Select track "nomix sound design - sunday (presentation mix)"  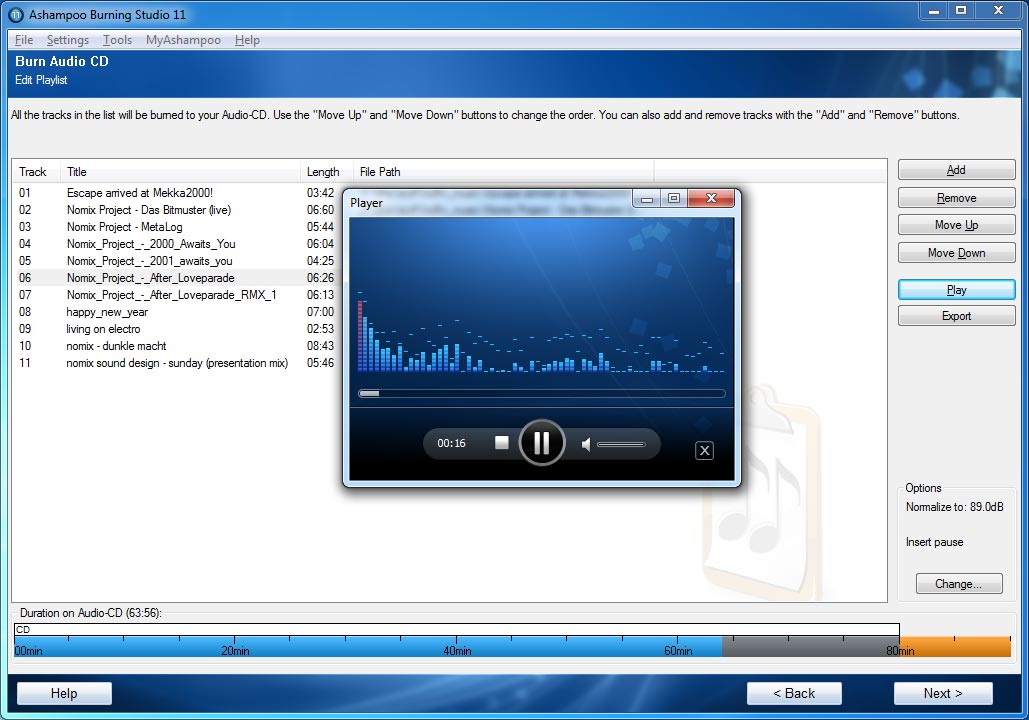coord(177,364)
